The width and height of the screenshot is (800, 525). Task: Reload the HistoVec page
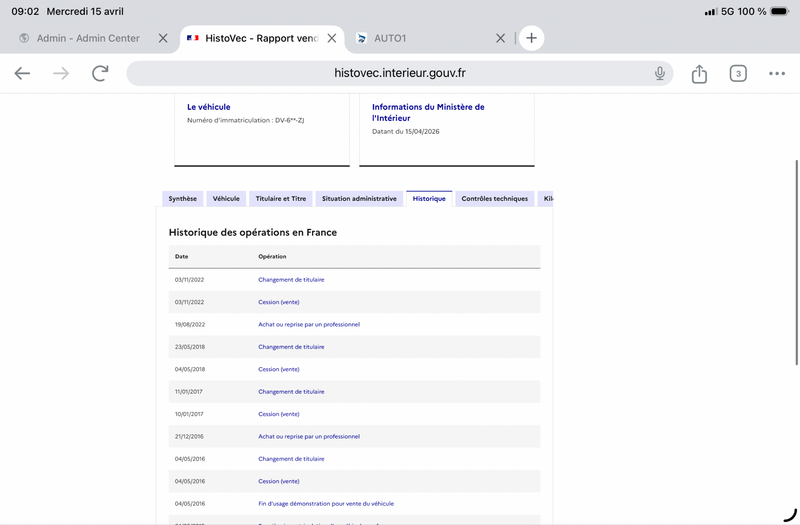100,73
